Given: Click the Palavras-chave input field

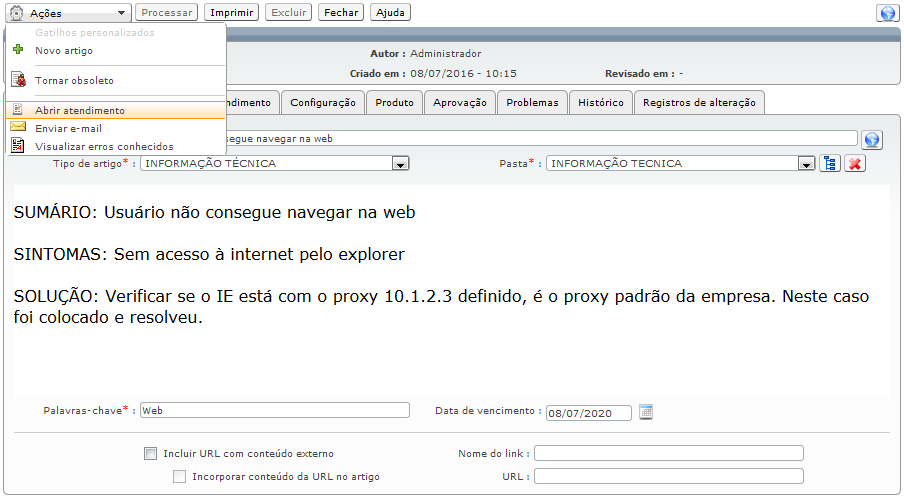Looking at the screenshot, I should tap(274, 410).
